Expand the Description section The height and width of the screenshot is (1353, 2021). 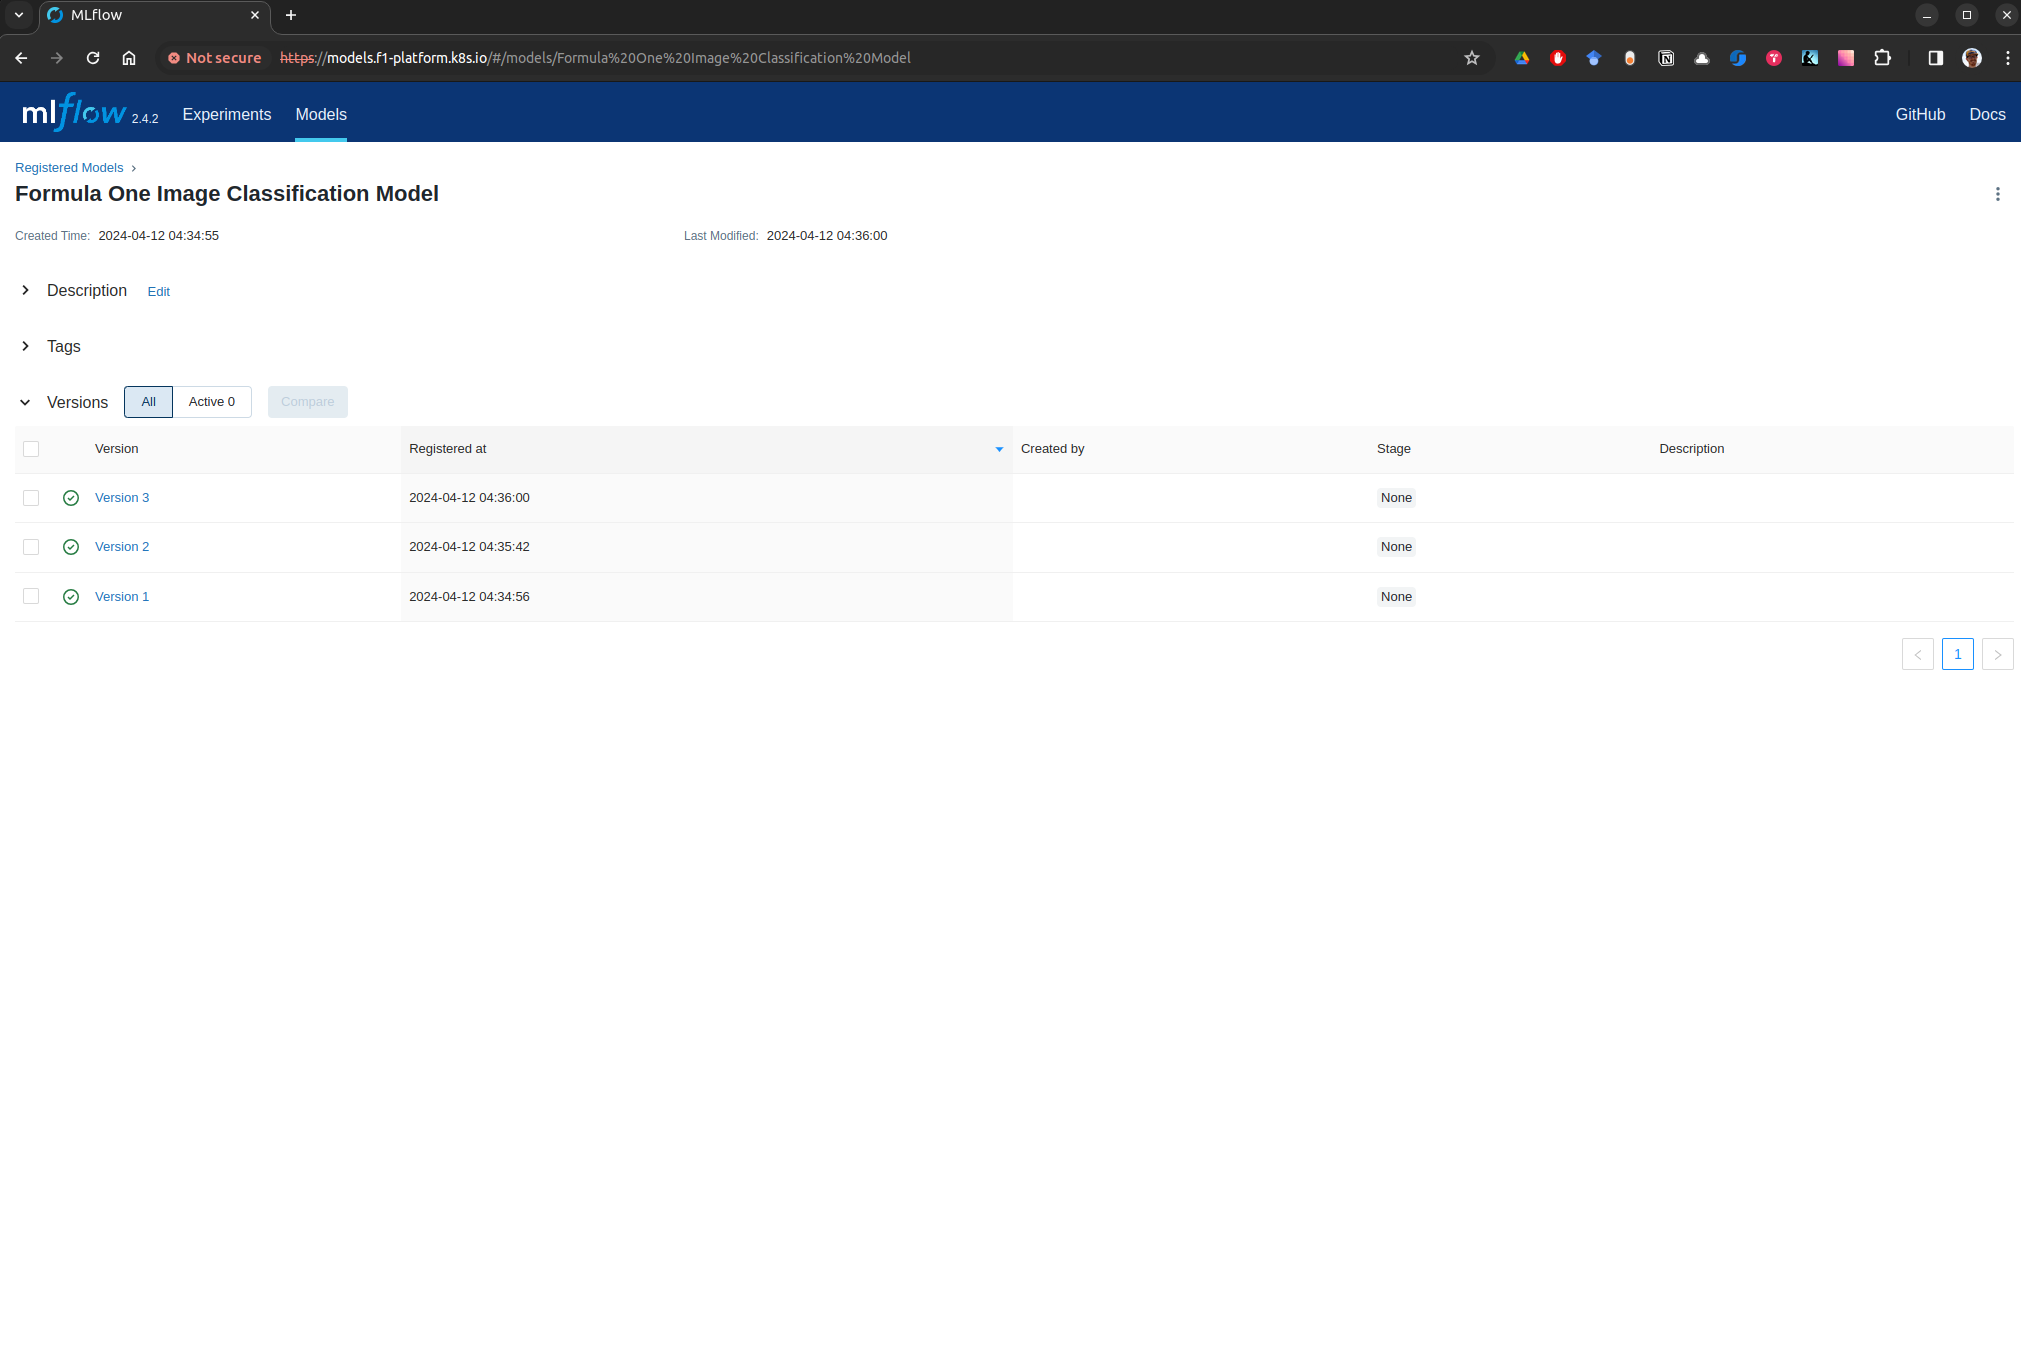[x=25, y=290]
